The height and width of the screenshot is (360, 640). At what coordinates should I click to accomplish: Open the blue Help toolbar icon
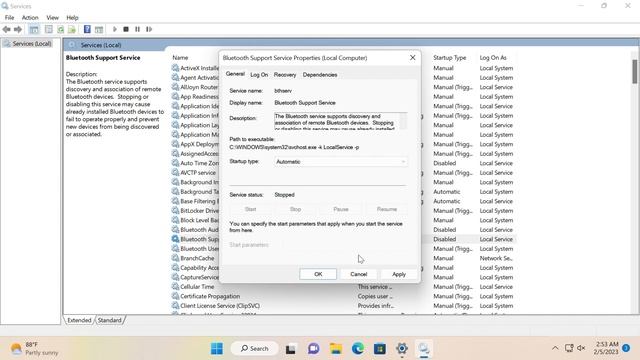click(87, 29)
